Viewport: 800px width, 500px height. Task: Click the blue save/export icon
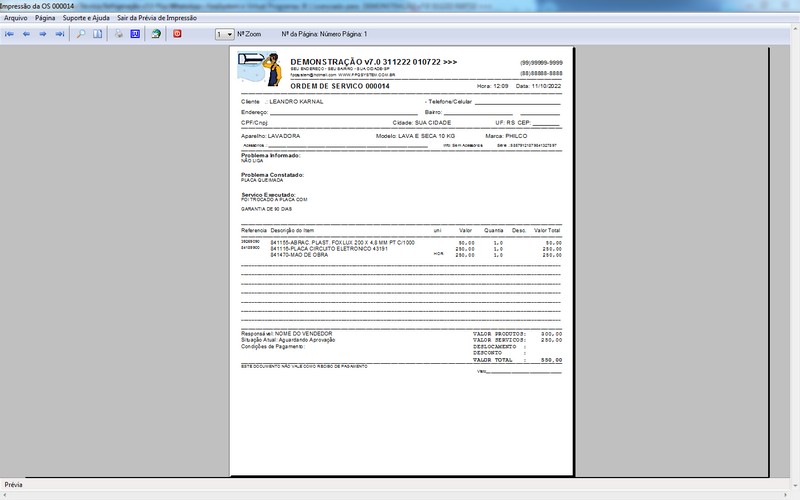135,34
